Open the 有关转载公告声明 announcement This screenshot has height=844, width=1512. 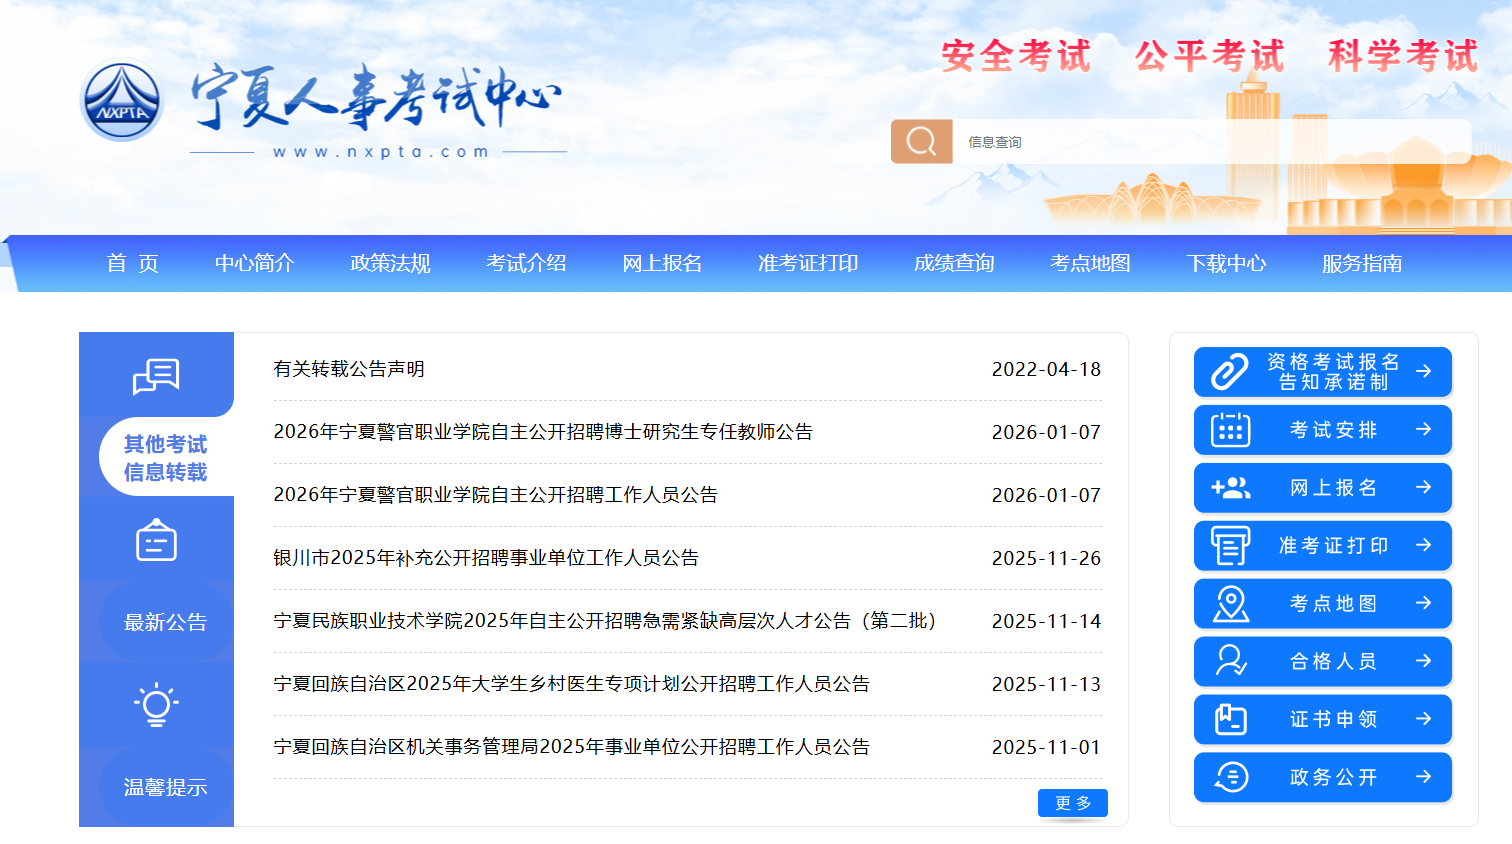click(349, 369)
